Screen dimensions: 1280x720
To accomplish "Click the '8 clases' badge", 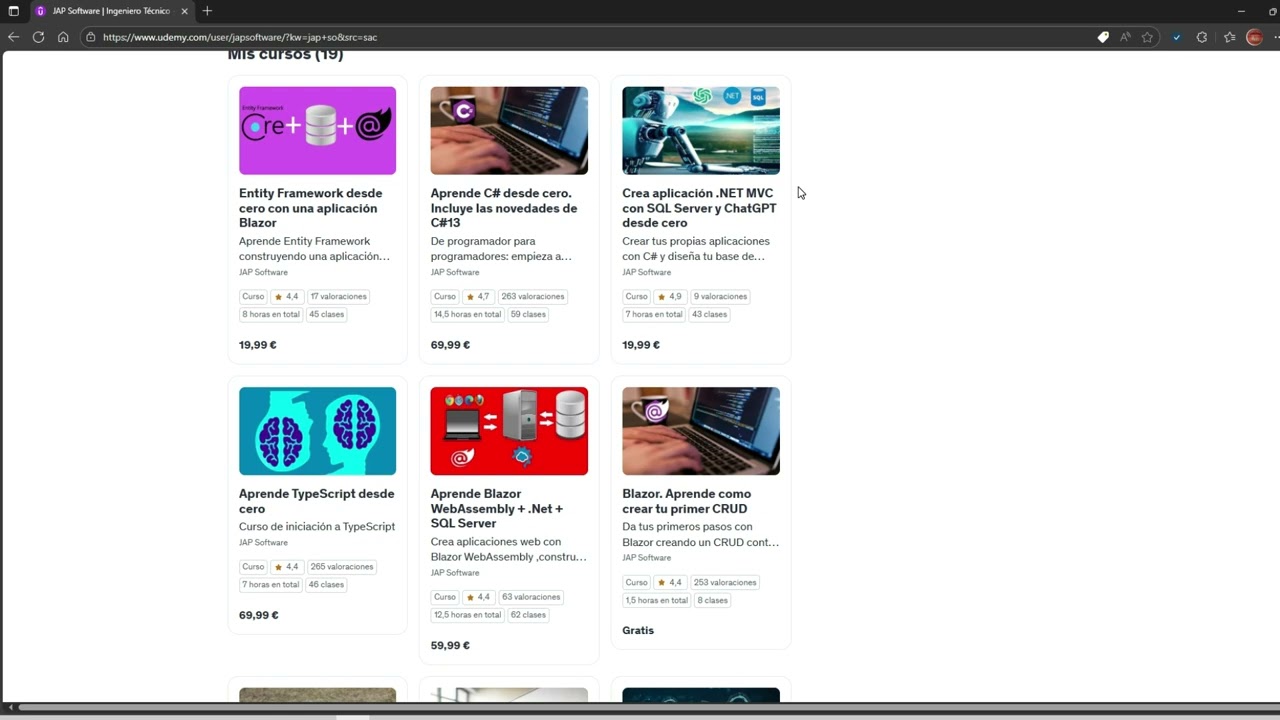I will [x=713, y=601].
